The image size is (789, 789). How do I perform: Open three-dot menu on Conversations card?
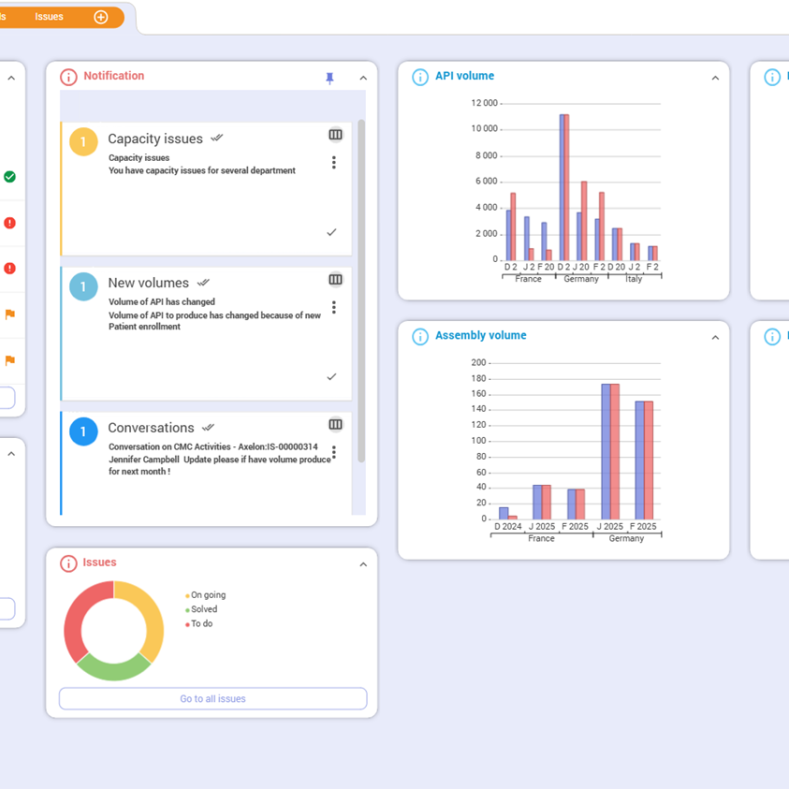(x=334, y=452)
